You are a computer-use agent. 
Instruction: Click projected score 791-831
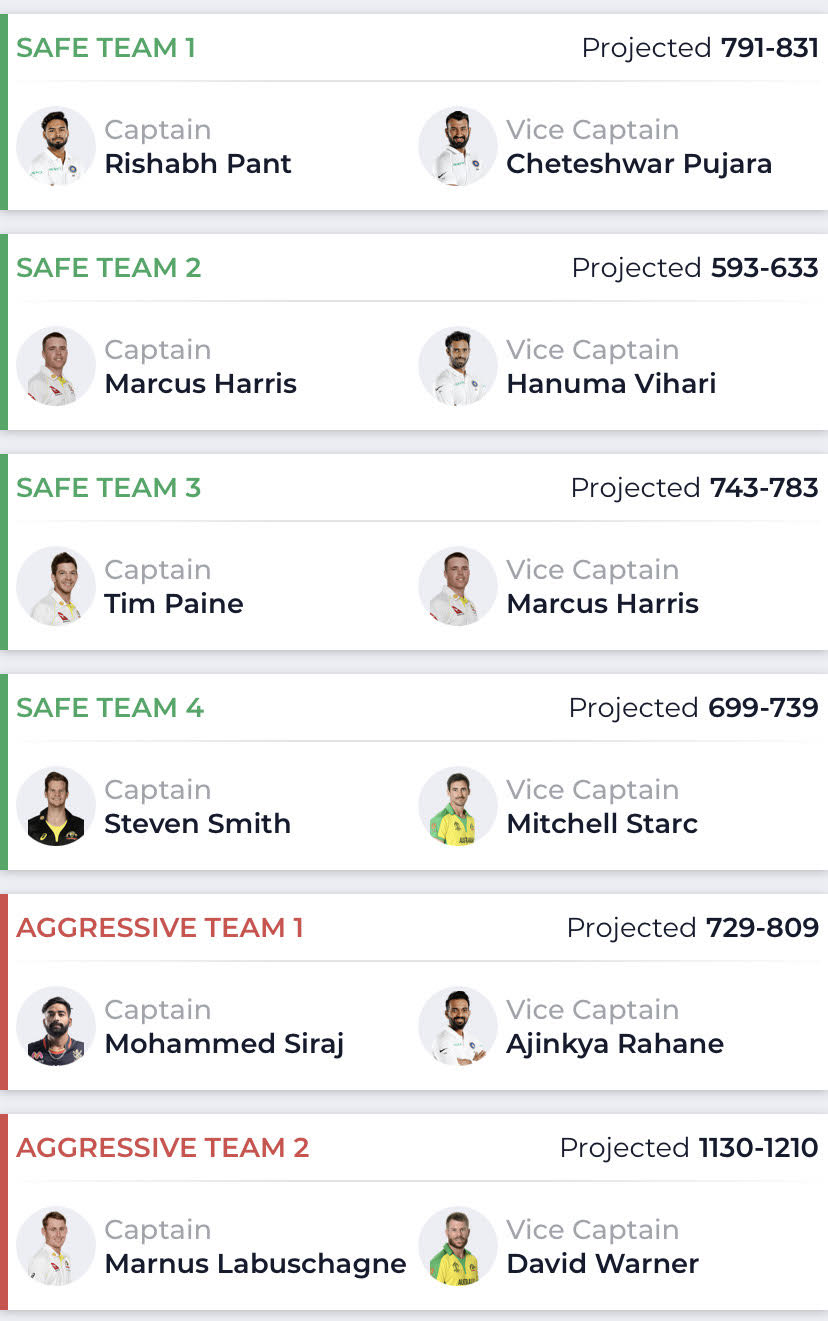coord(770,48)
